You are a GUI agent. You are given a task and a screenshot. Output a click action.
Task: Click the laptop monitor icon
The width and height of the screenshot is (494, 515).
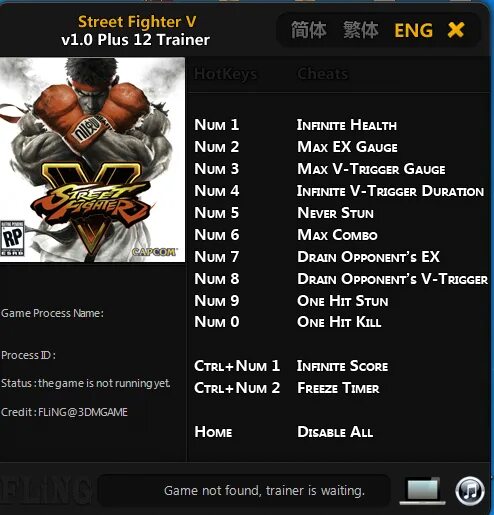tap(423, 491)
